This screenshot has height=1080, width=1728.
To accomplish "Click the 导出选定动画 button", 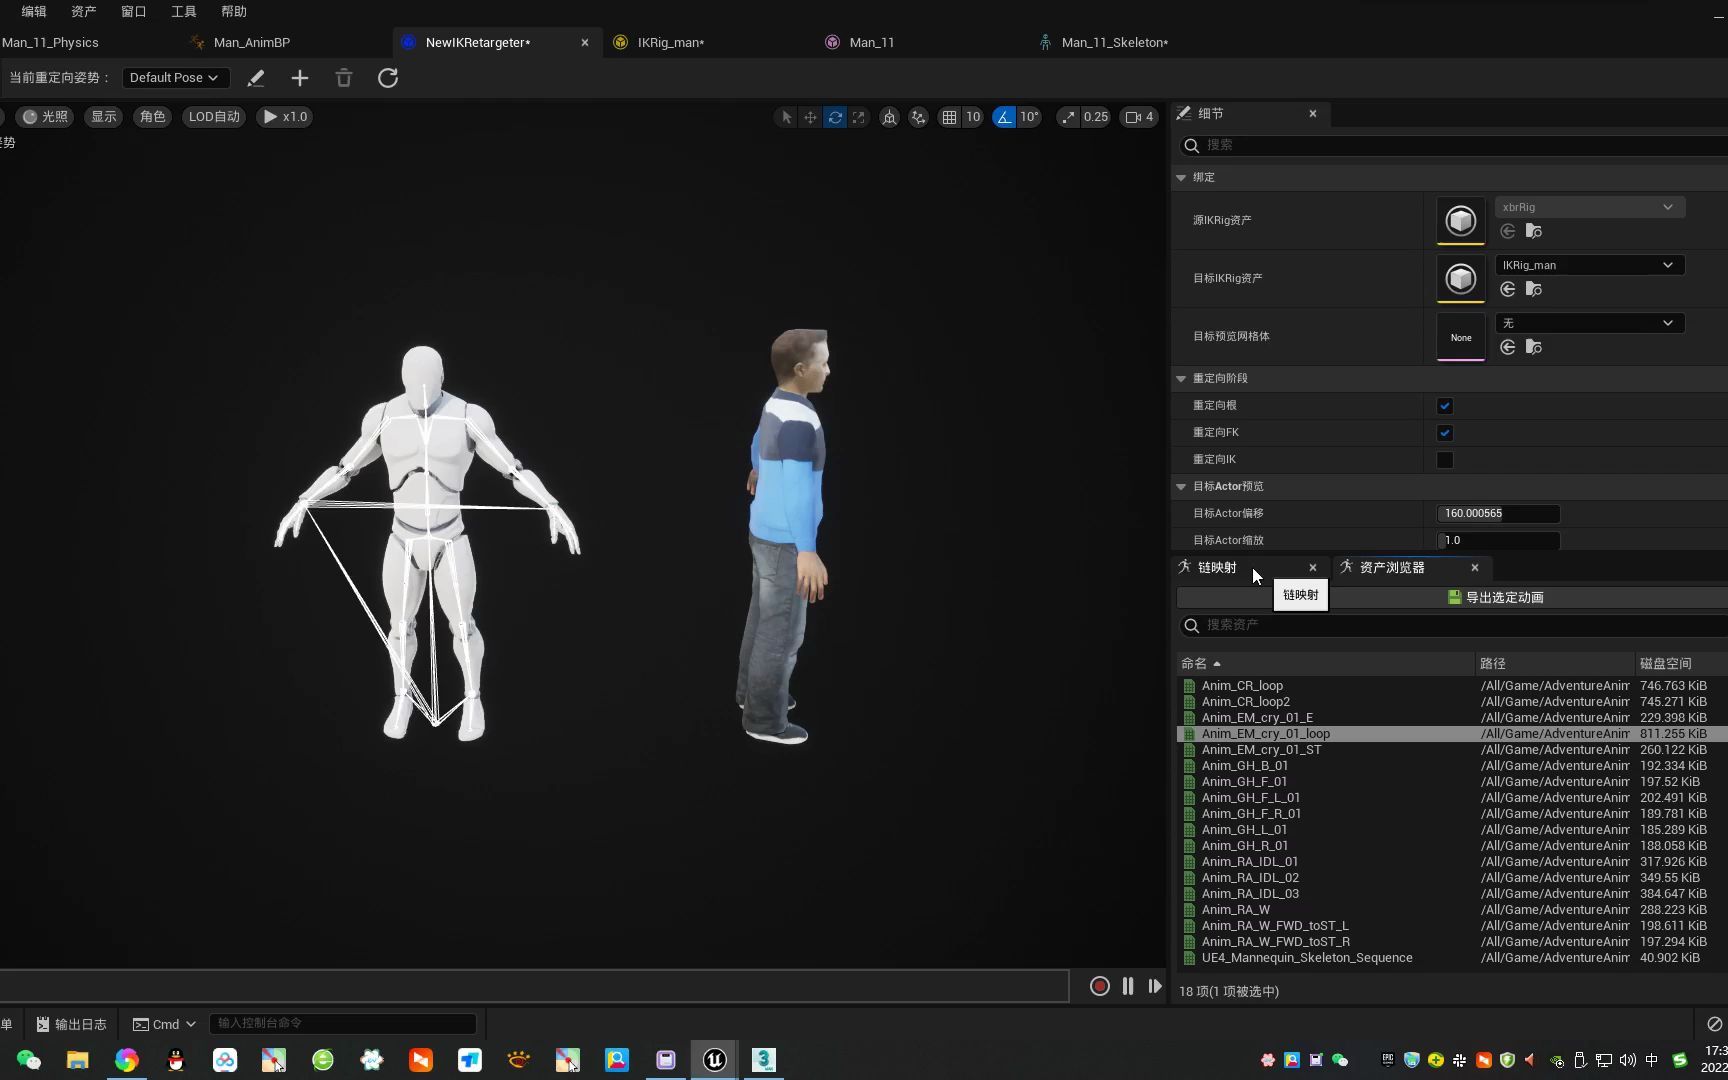I will coord(1495,598).
